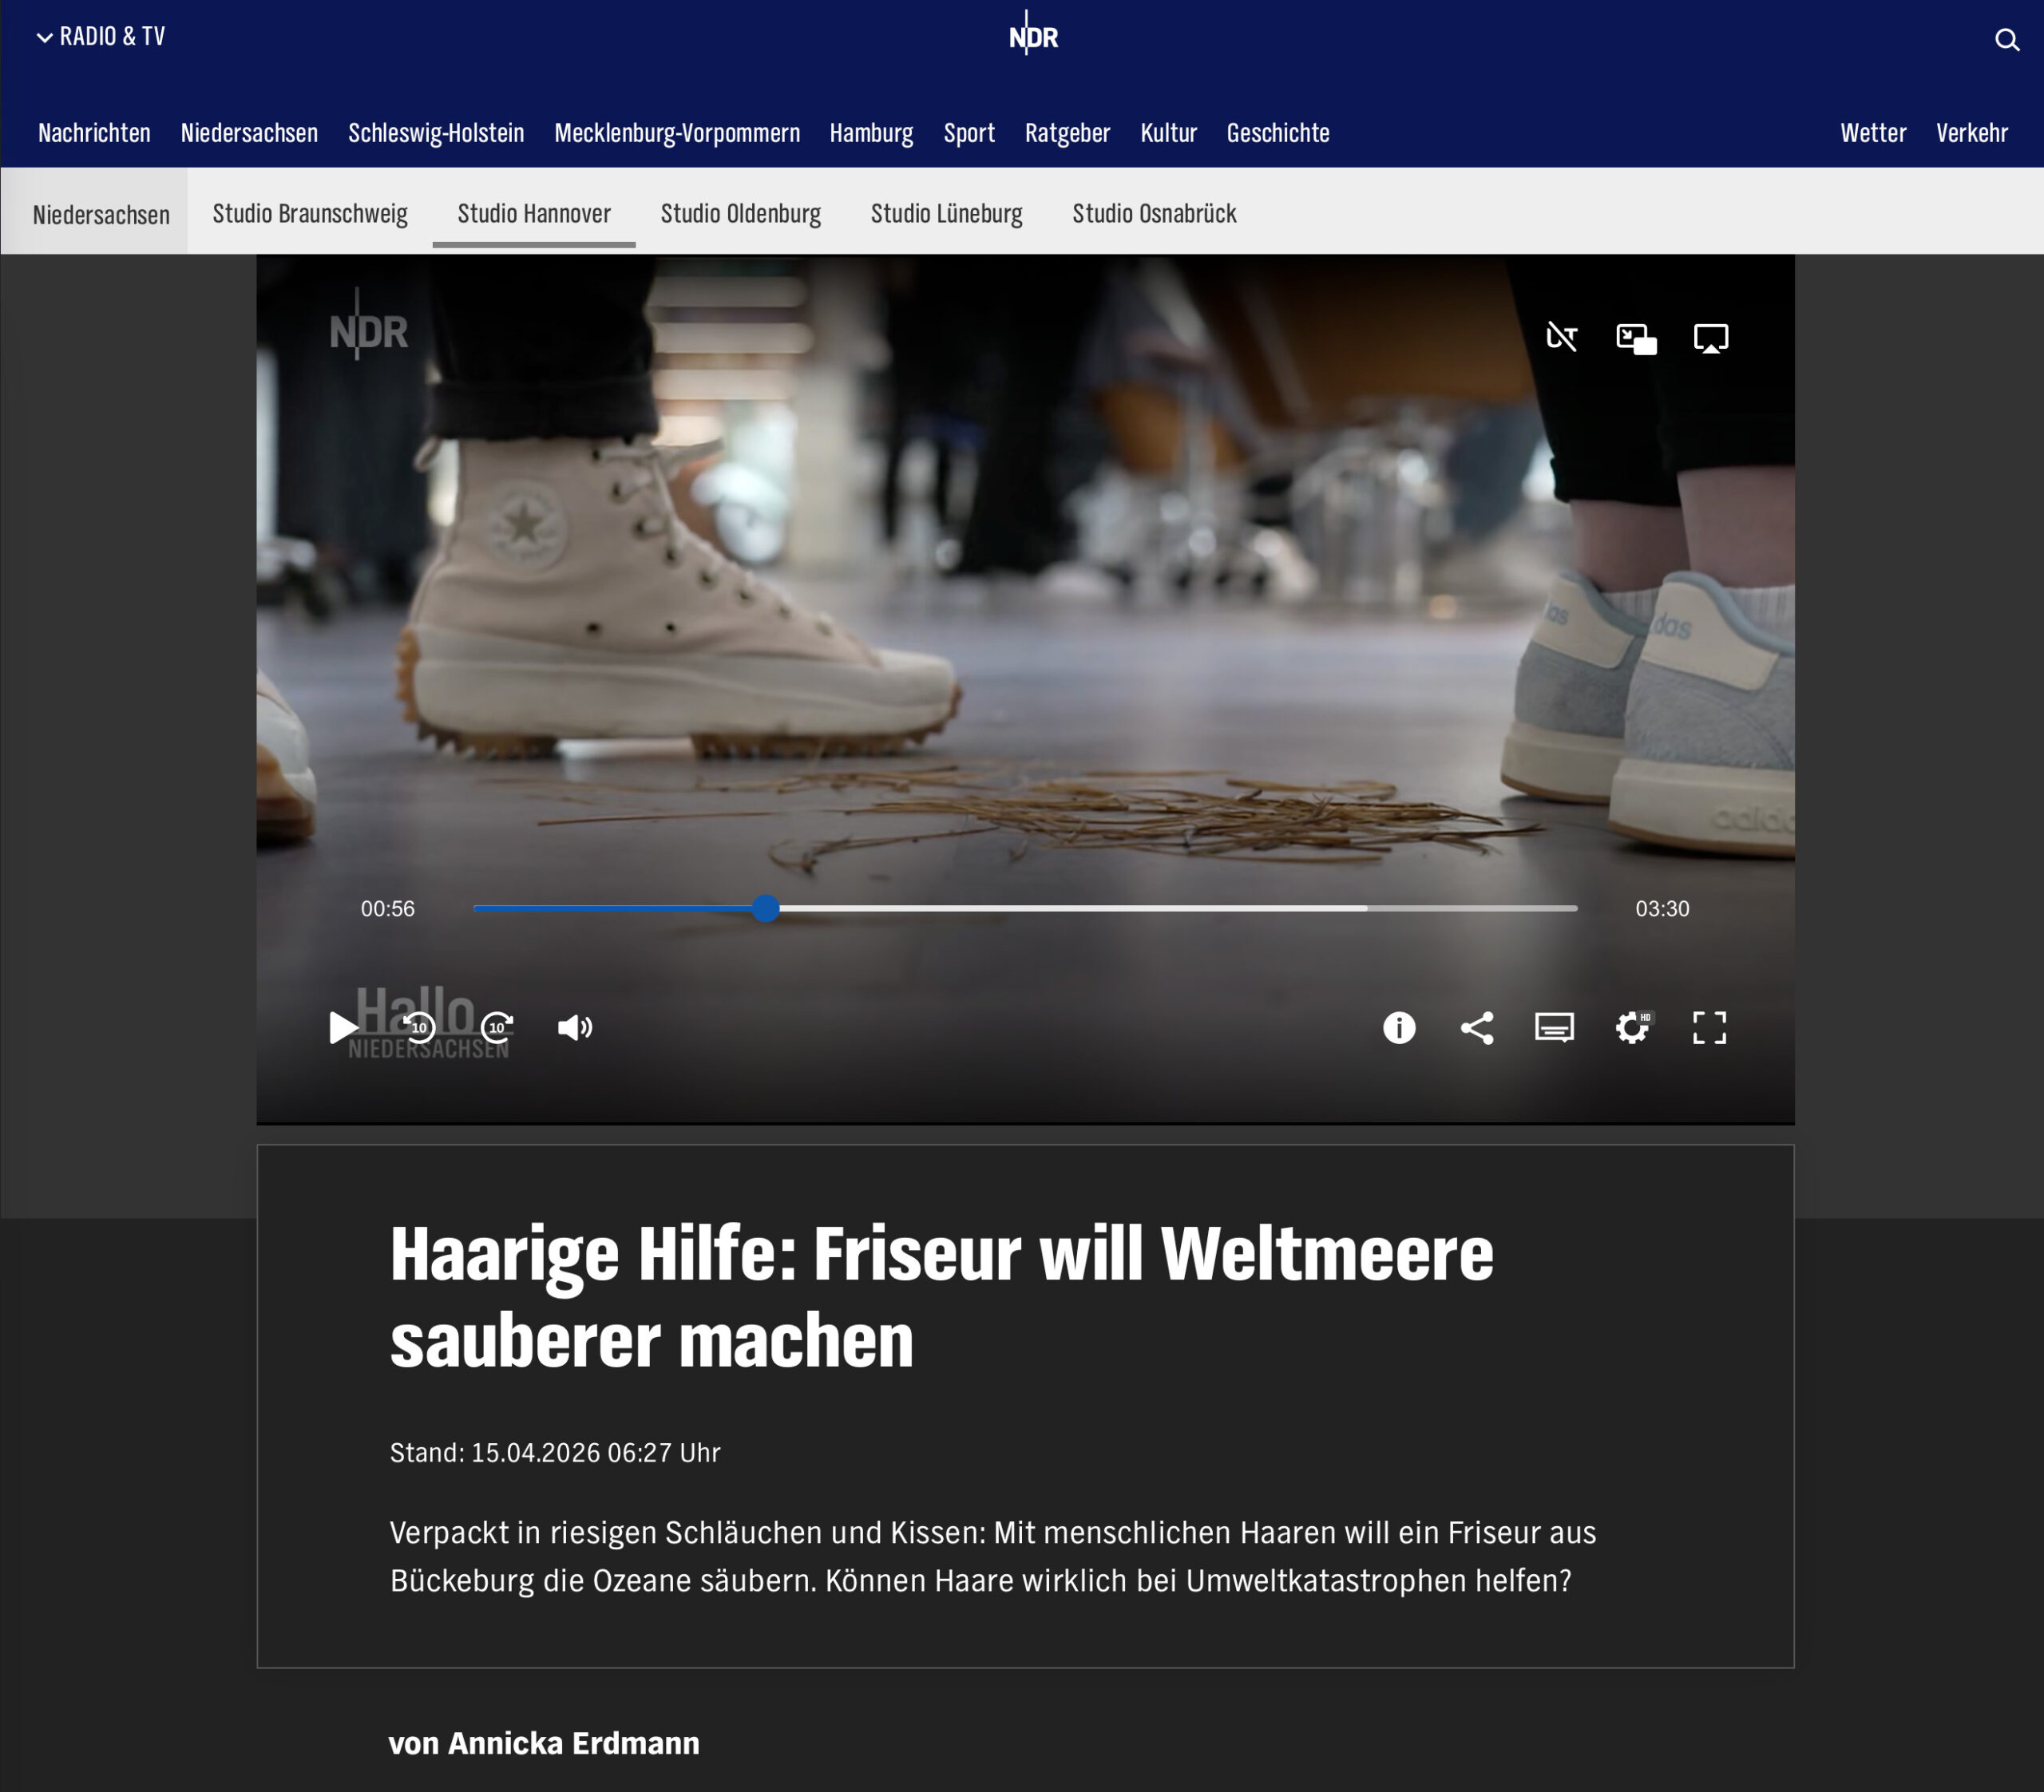Cast the video via AirPlay
Screen dimensions: 2044x1792
1711,339
